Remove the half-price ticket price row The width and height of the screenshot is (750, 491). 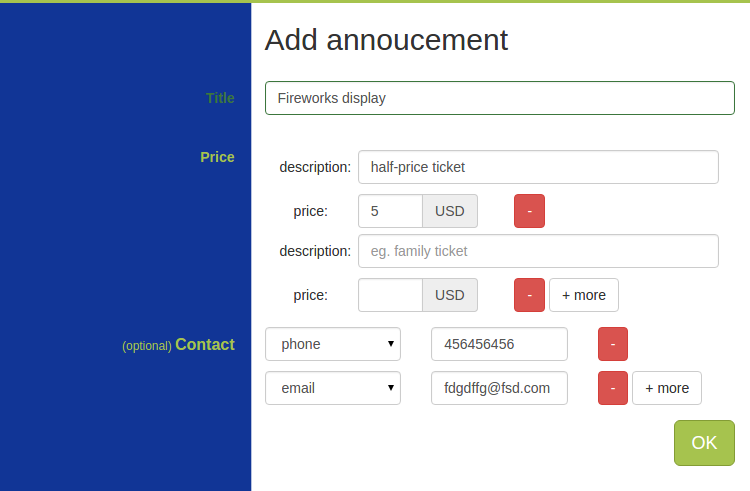(529, 211)
